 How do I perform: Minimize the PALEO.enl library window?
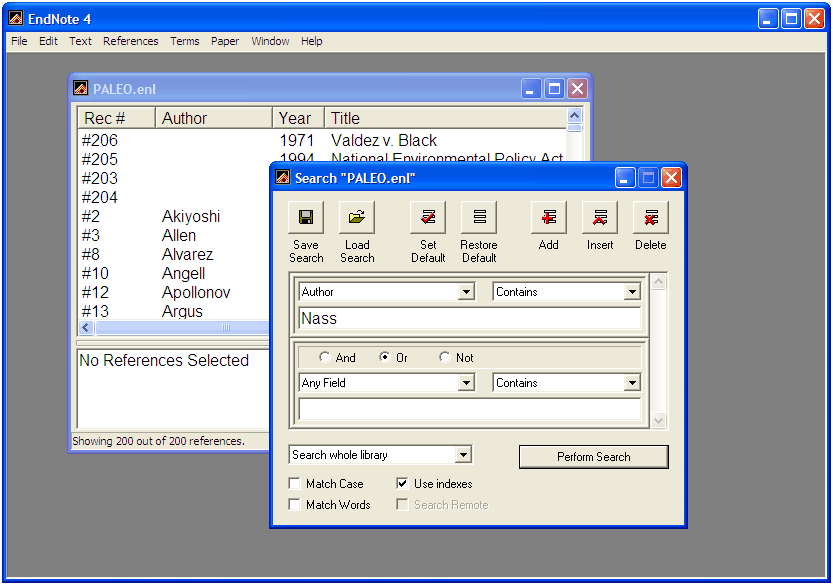point(531,88)
